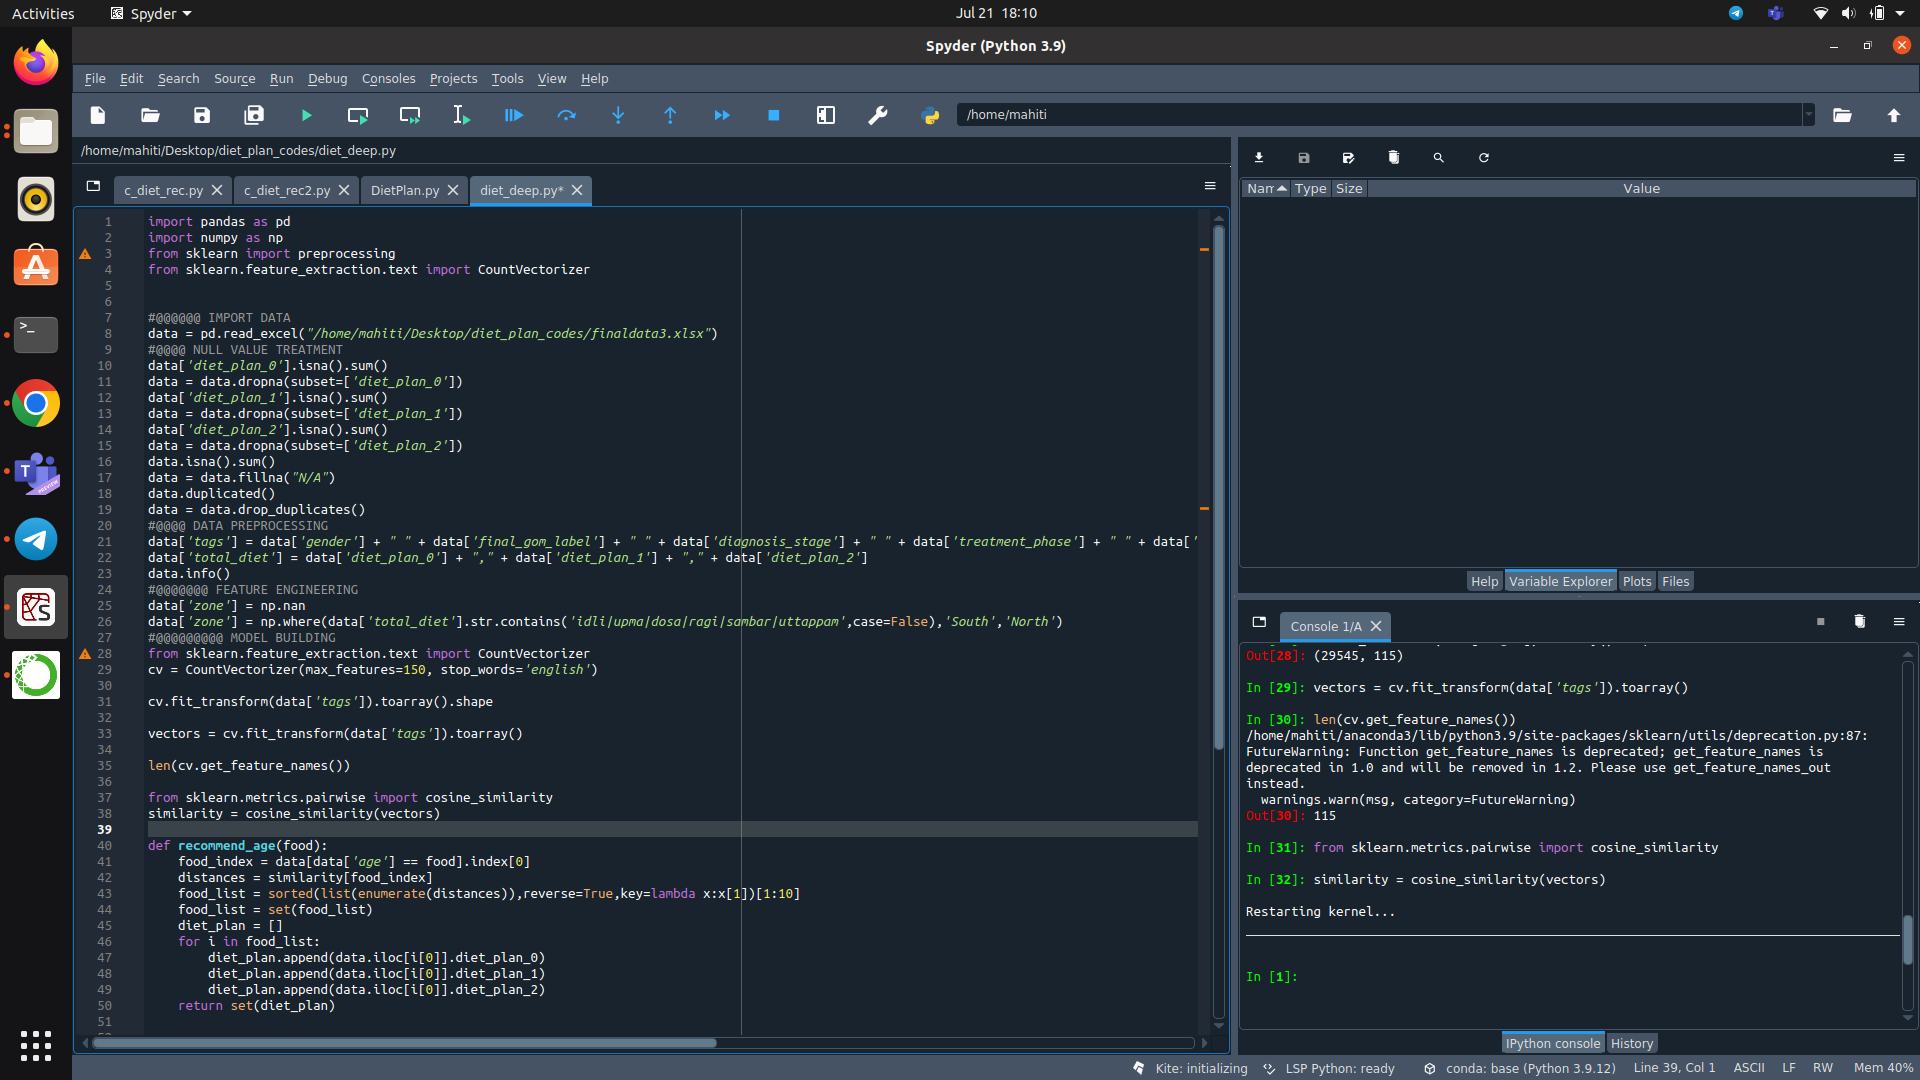Close the c_diet_rec2.py tab
The height and width of the screenshot is (1080, 1920).
click(344, 190)
